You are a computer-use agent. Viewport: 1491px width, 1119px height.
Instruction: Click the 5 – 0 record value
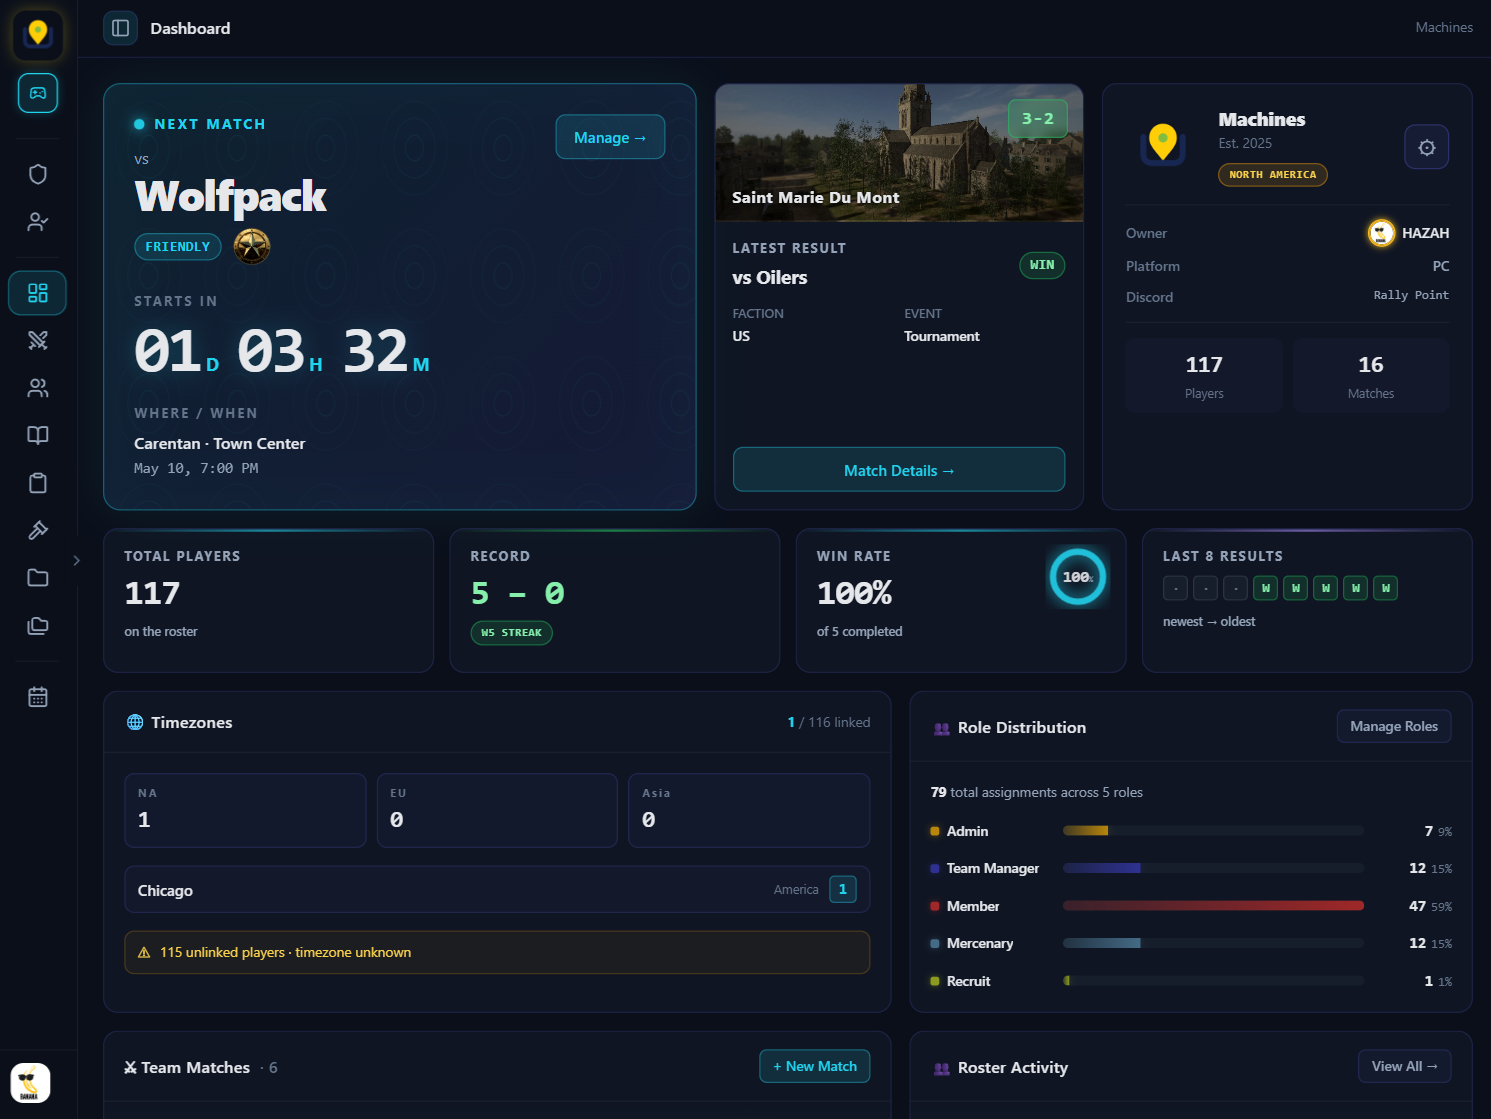(518, 593)
